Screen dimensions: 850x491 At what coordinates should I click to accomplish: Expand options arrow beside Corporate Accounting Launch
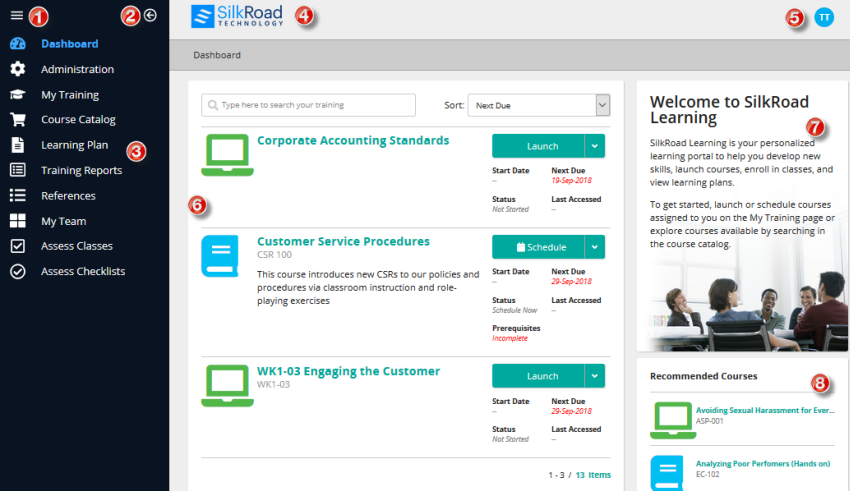pyautogui.click(x=595, y=146)
